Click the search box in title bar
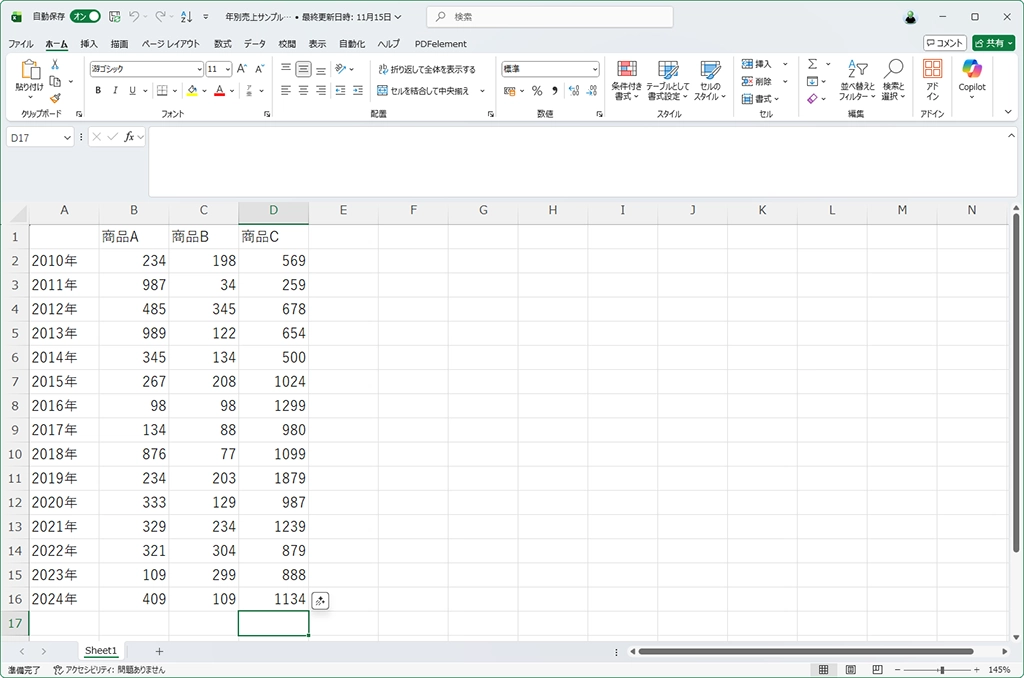 click(550, 17)
